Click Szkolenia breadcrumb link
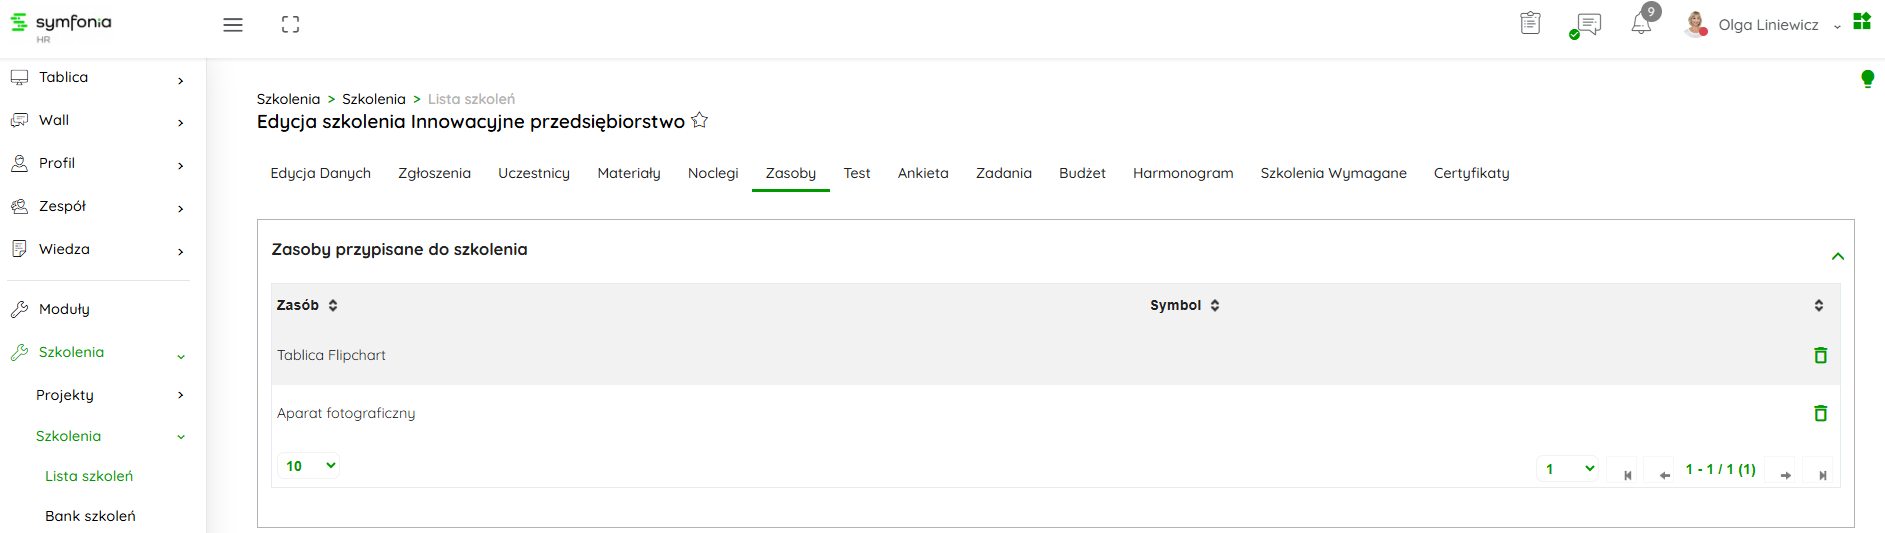This screenshot has height=533, width=1885. (288, 99)
